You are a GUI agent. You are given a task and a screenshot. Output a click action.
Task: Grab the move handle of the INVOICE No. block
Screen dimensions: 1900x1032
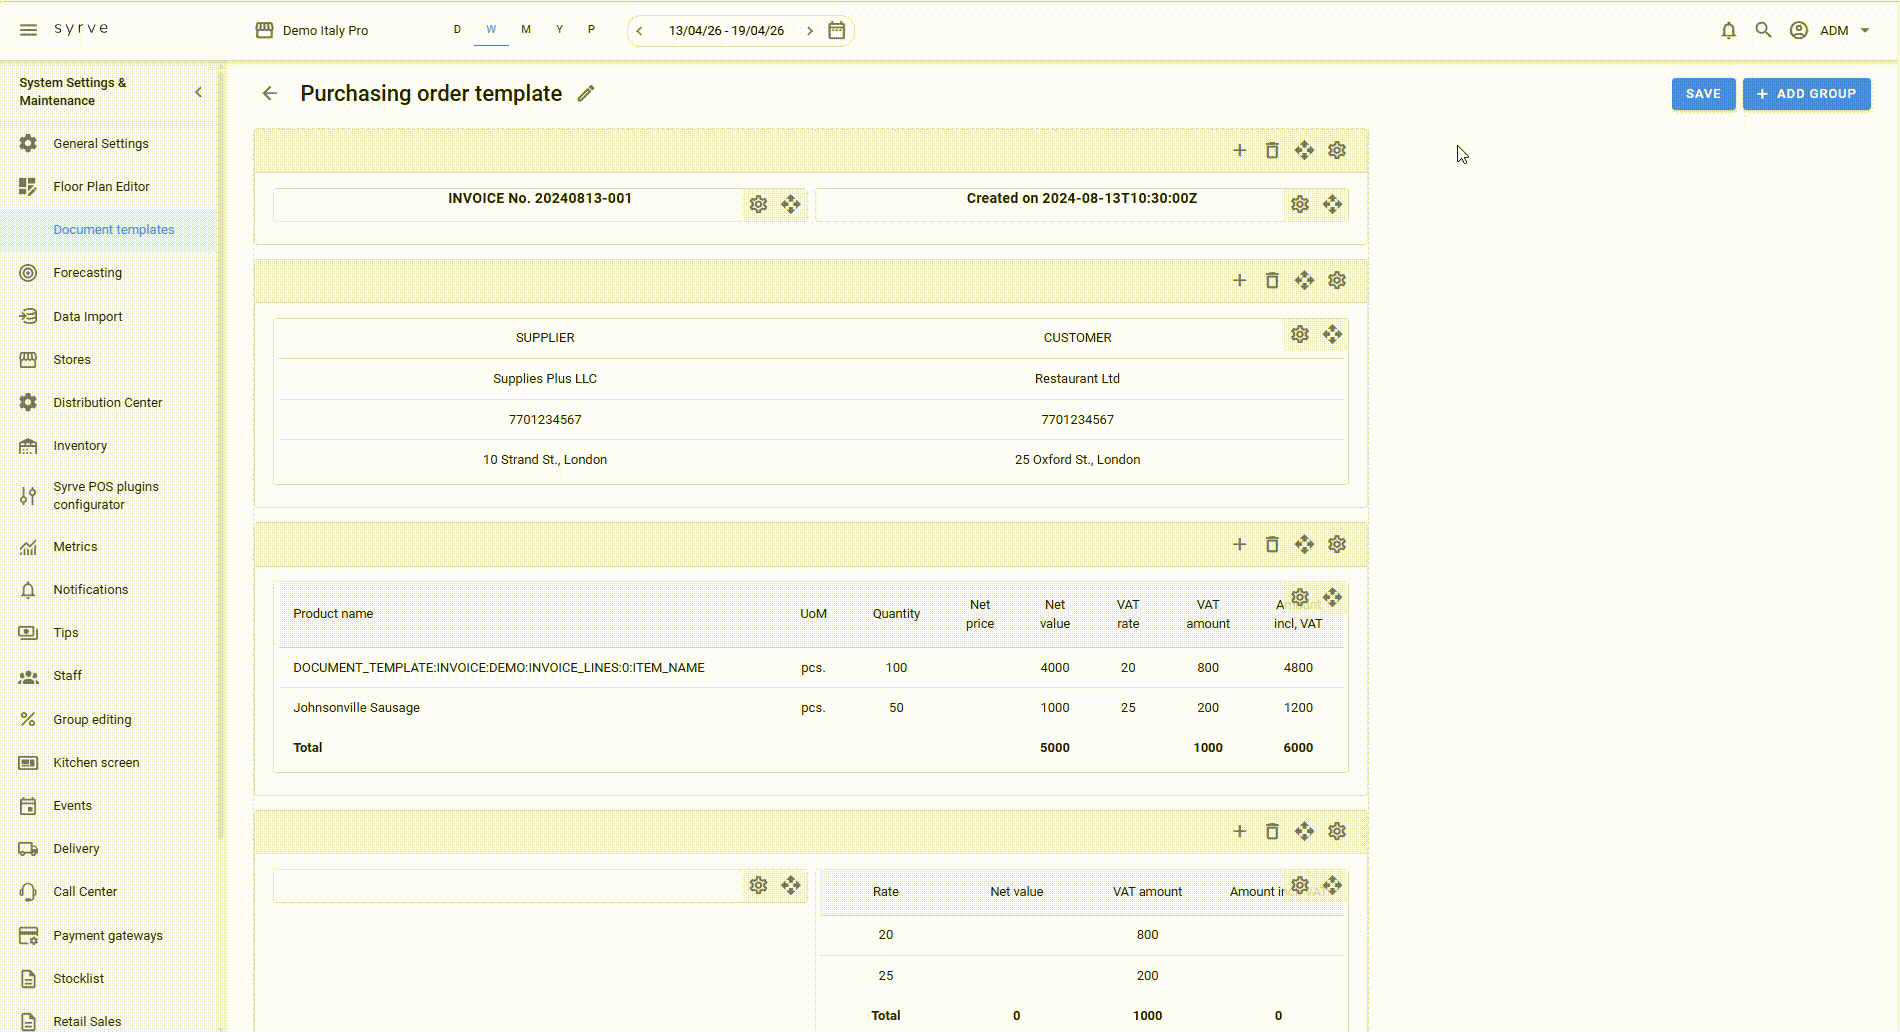click(x=791, y=204)
